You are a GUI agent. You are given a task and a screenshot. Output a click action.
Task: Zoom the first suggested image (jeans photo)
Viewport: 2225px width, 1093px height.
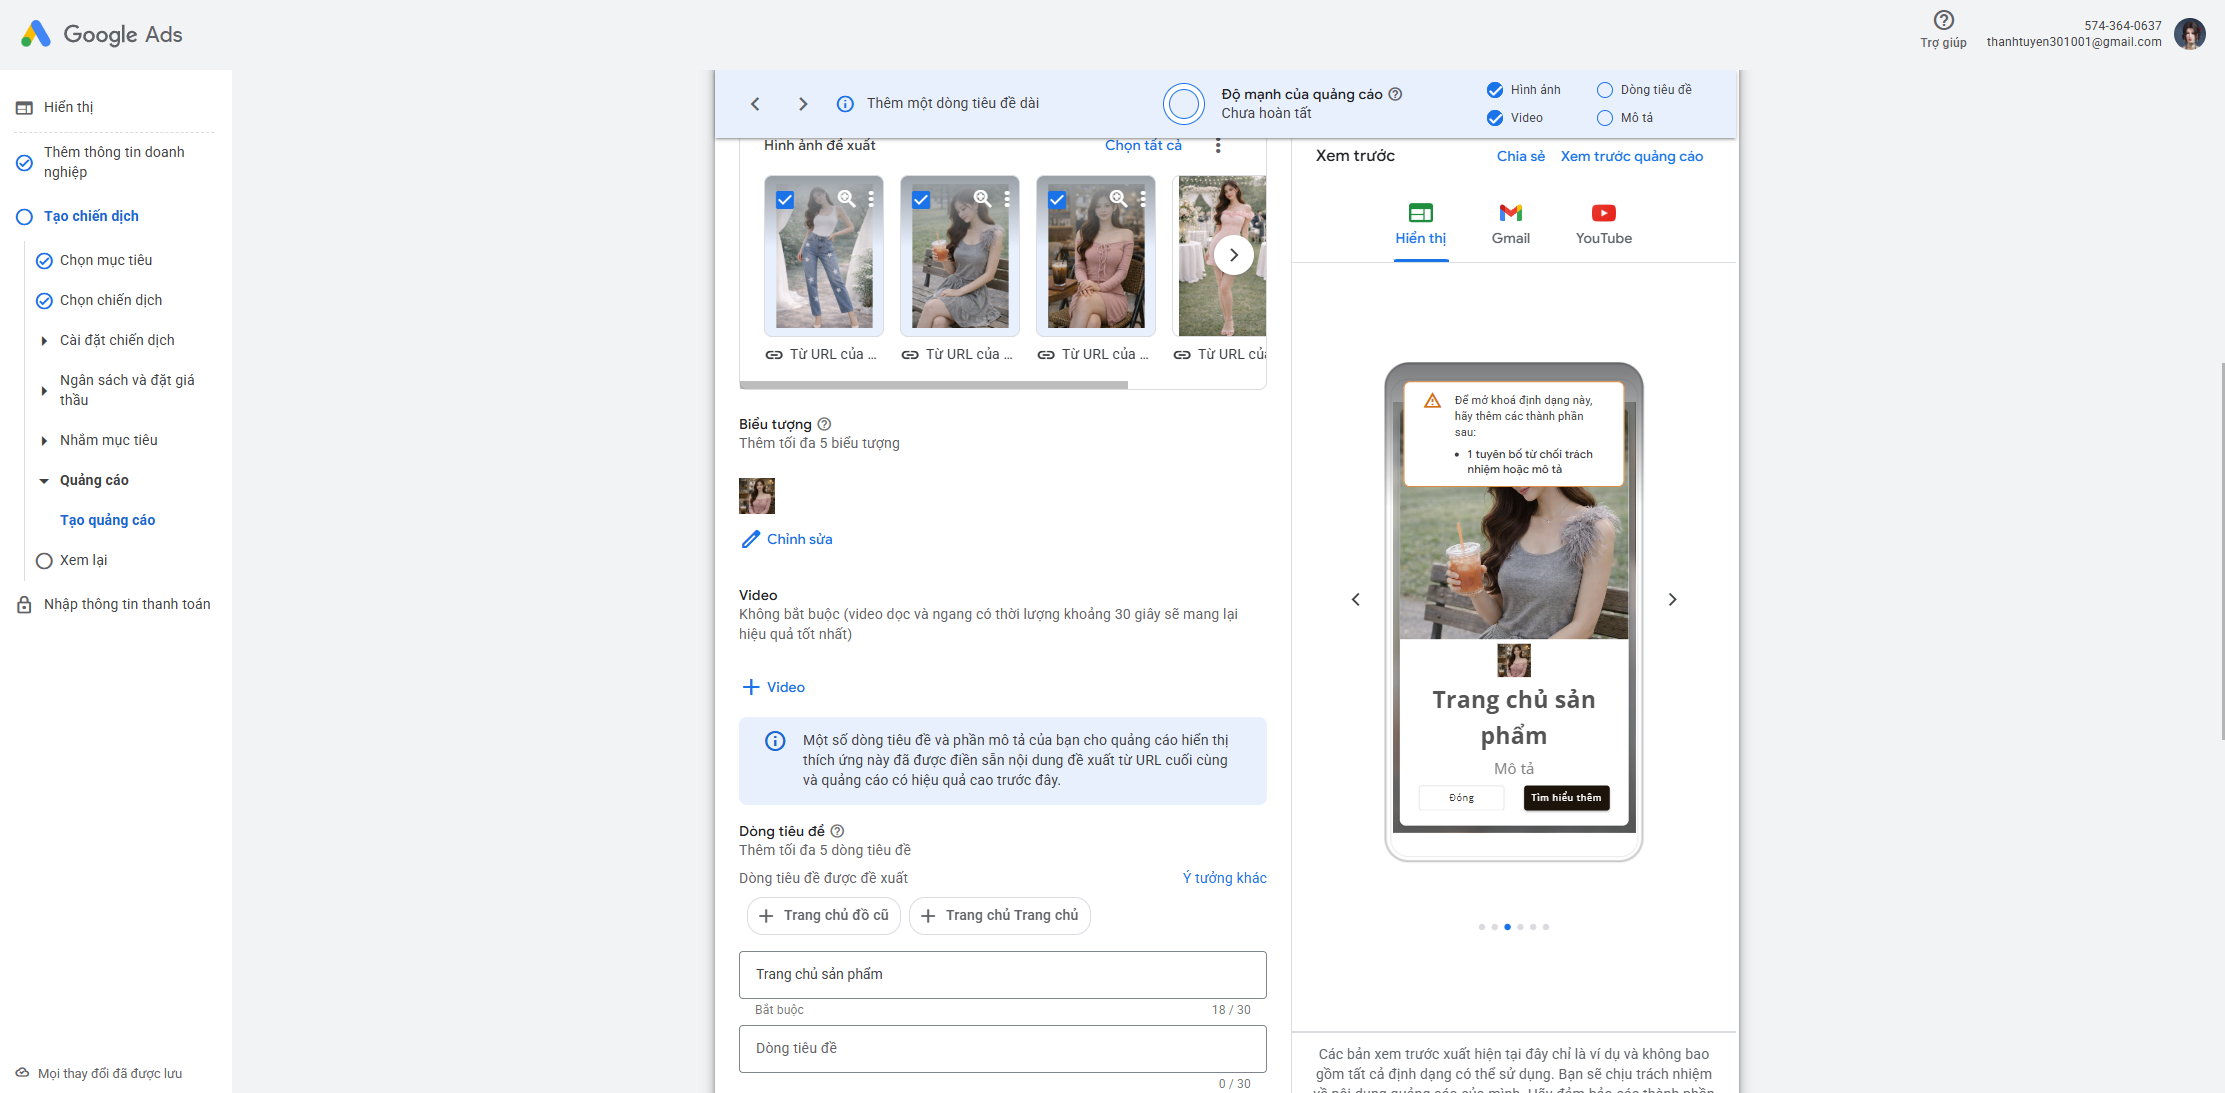pyautogui.click(x=847, y=199)
